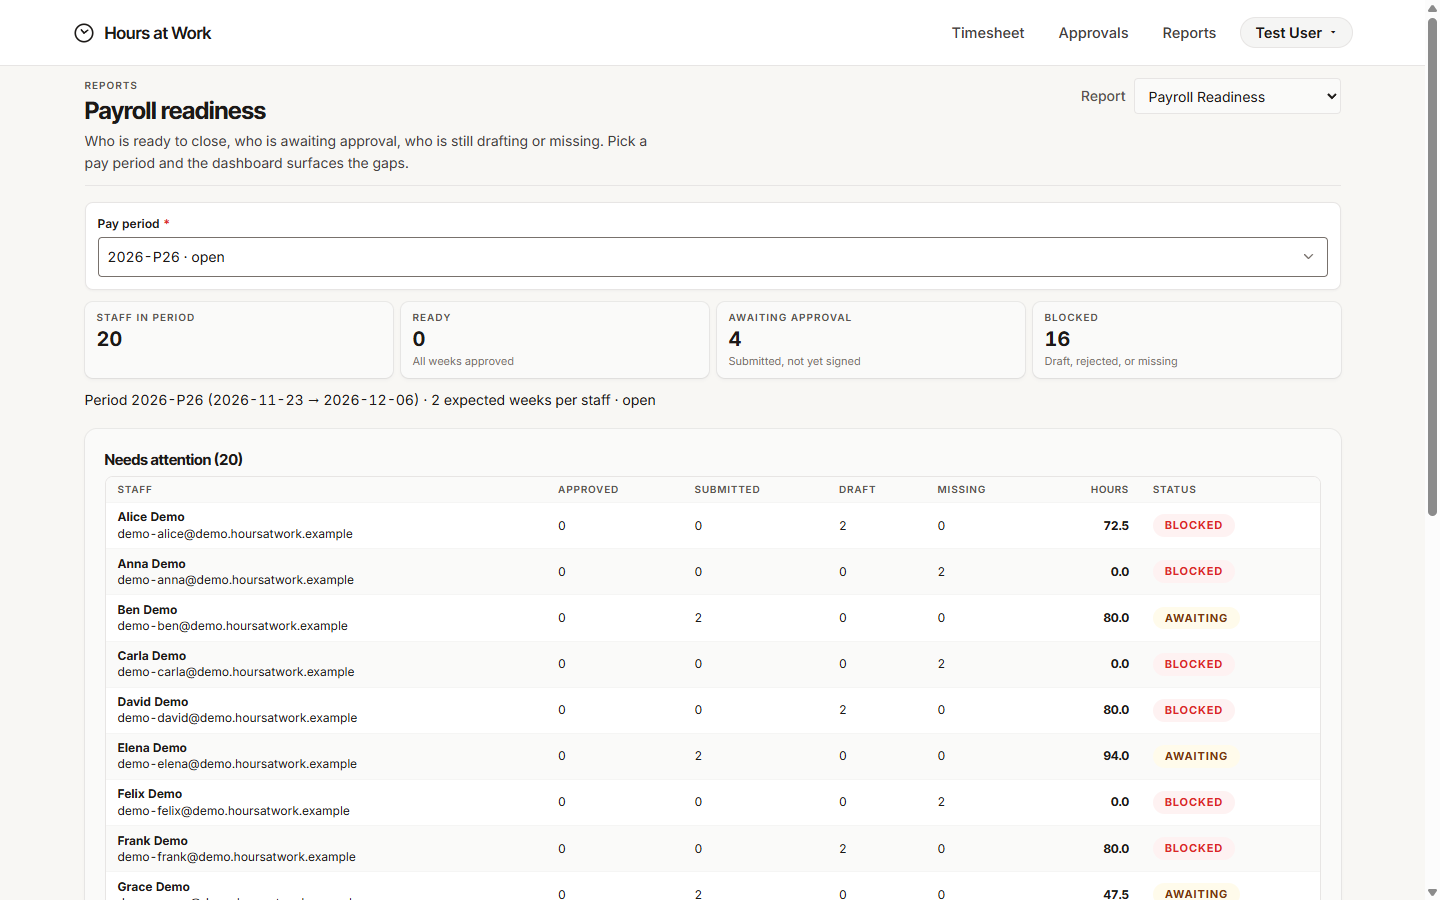Click the STATUS column header
This screenshot has height=900, width=1440.
click(x=1174, y=490)
